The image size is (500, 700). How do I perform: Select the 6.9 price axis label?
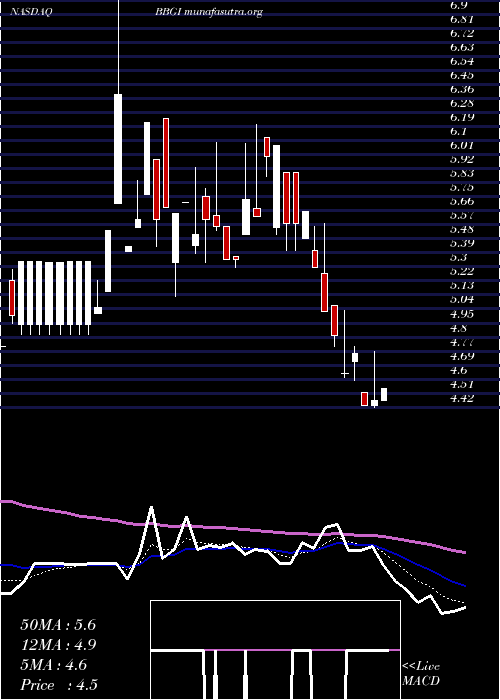[459, 5]
